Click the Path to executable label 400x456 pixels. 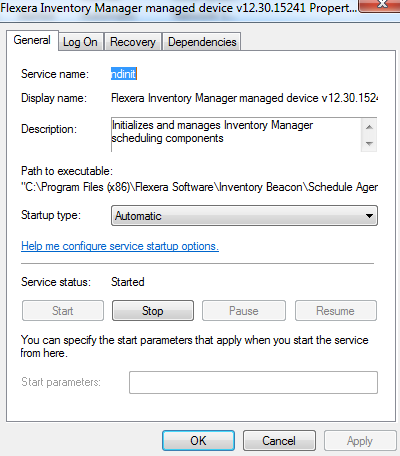[x=67, y=171]
